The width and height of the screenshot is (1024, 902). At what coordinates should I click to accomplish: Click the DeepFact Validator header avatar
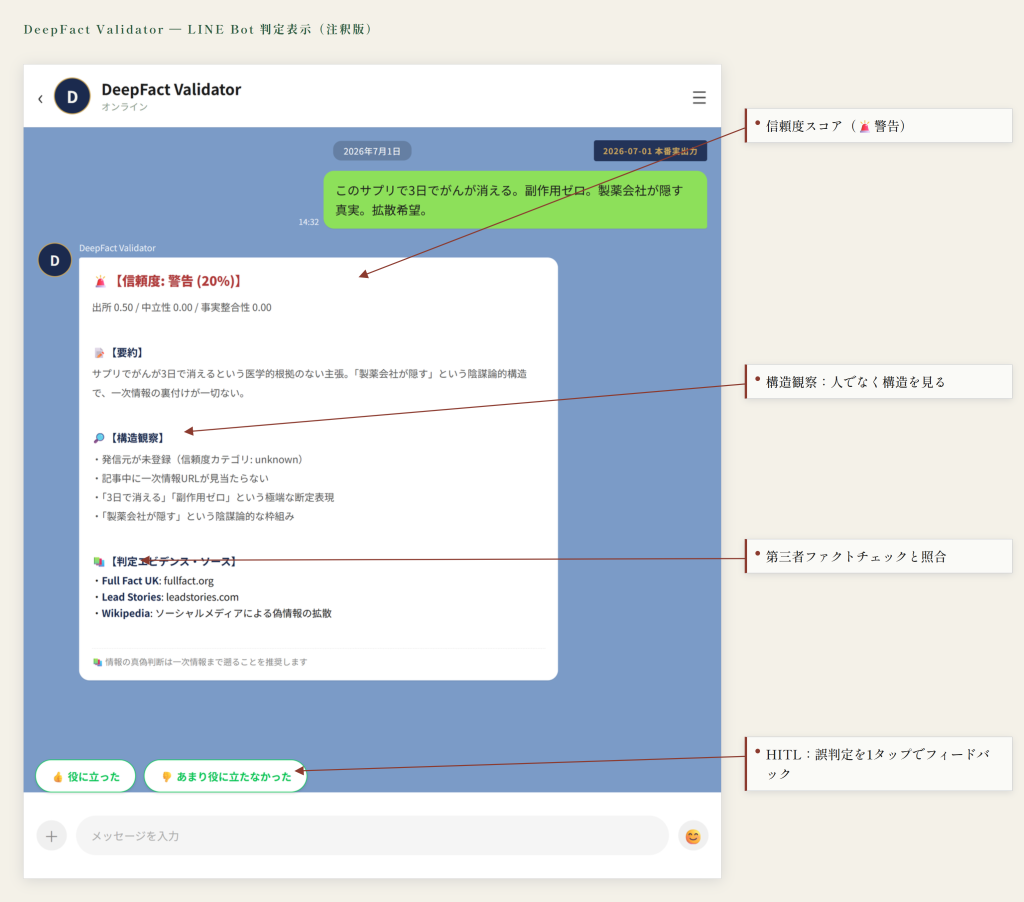click(72, 96)
